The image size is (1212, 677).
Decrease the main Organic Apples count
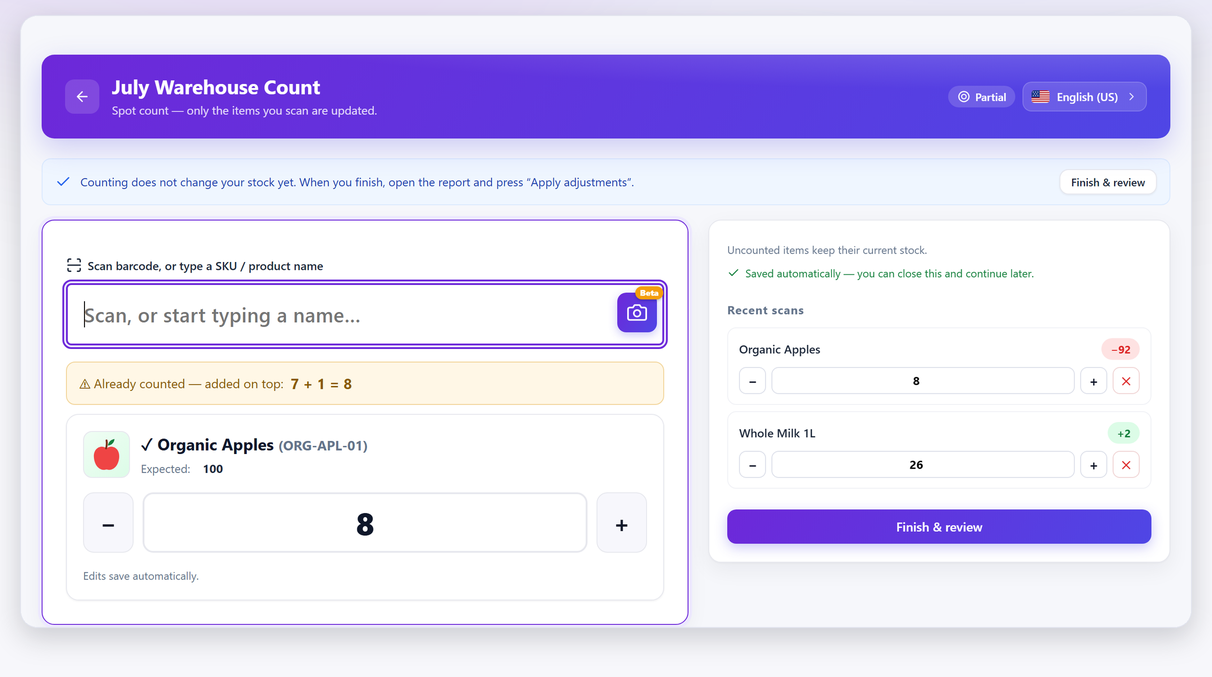[x=108, y=523]
